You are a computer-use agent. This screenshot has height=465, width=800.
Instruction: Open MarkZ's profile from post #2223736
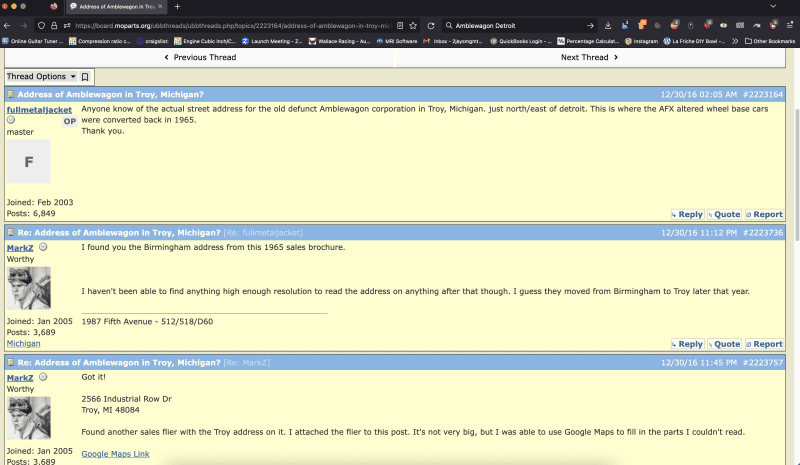tap(20, 248)
